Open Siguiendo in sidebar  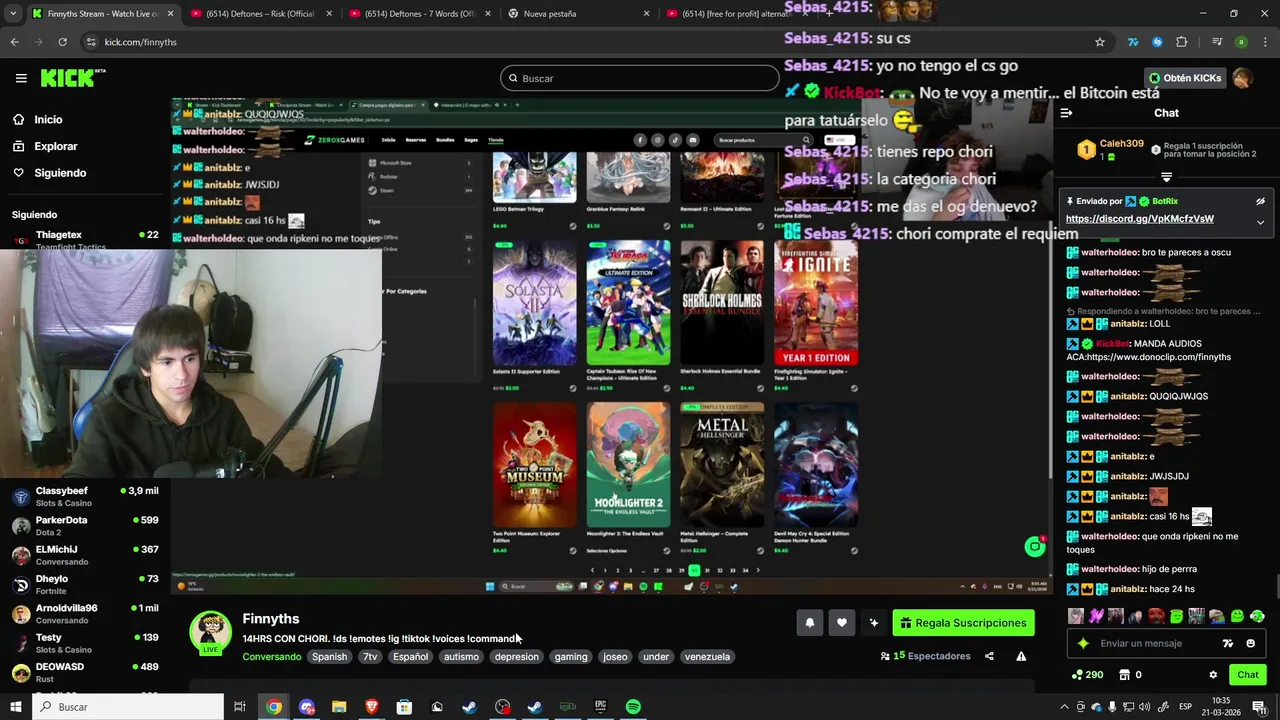point(60,173)
